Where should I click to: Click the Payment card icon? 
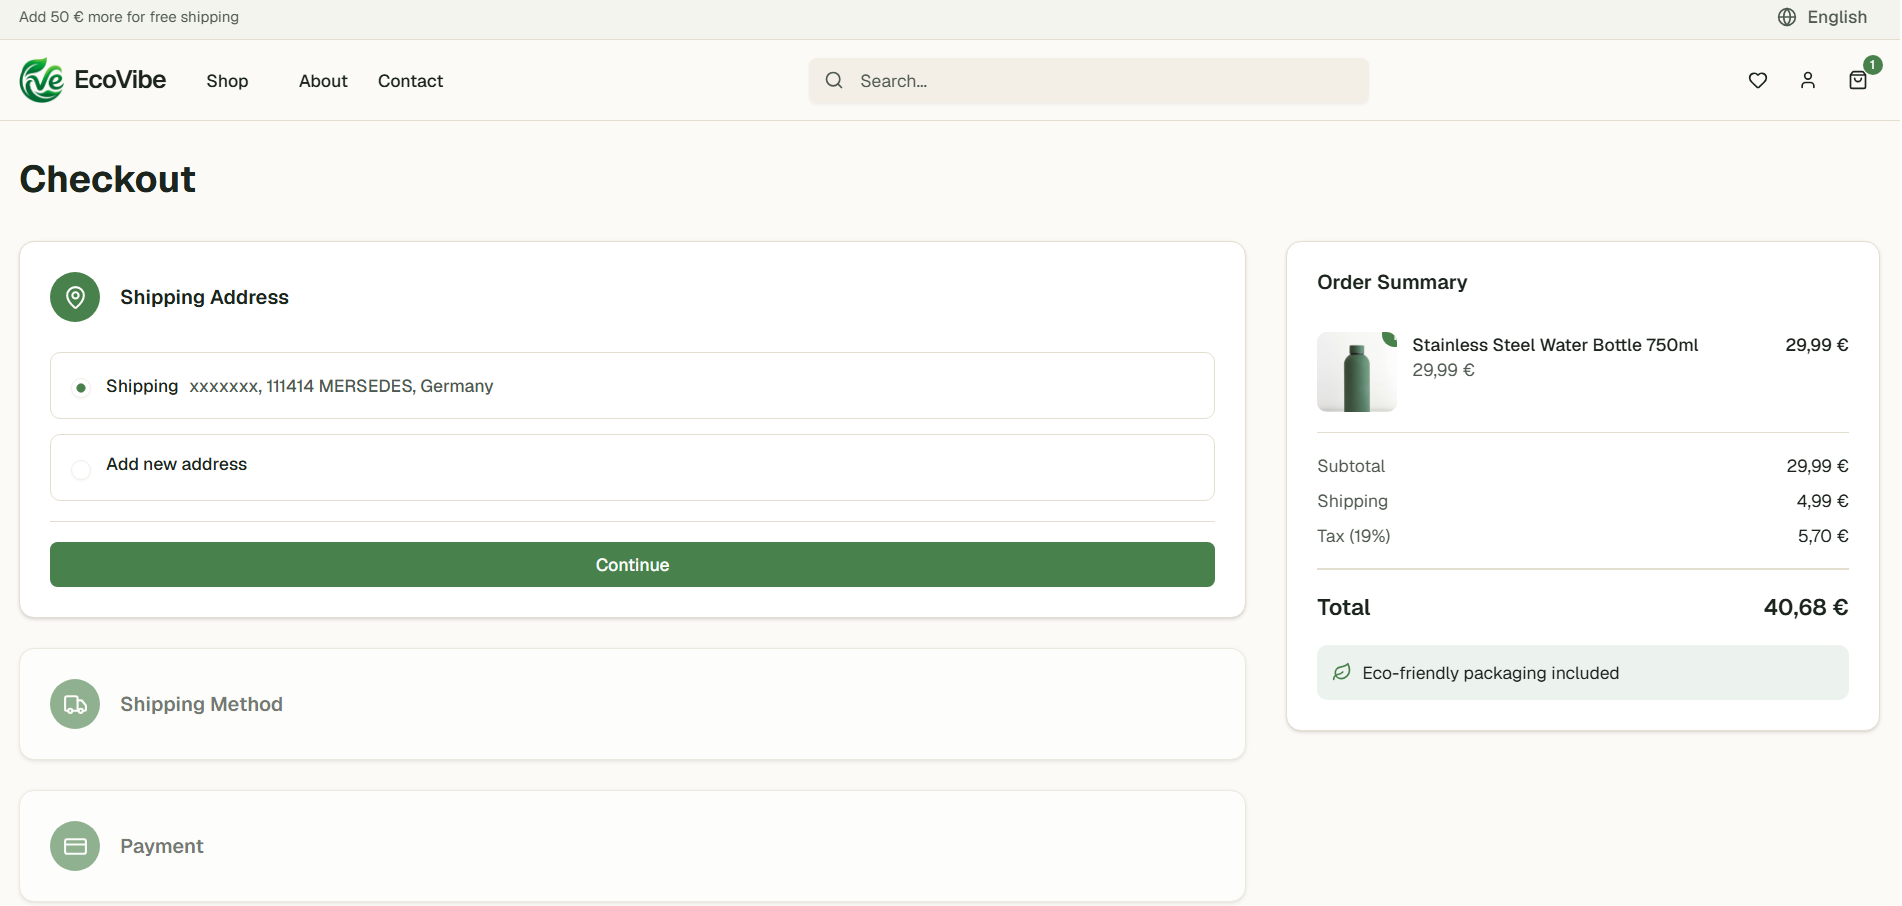pos(75,846)
